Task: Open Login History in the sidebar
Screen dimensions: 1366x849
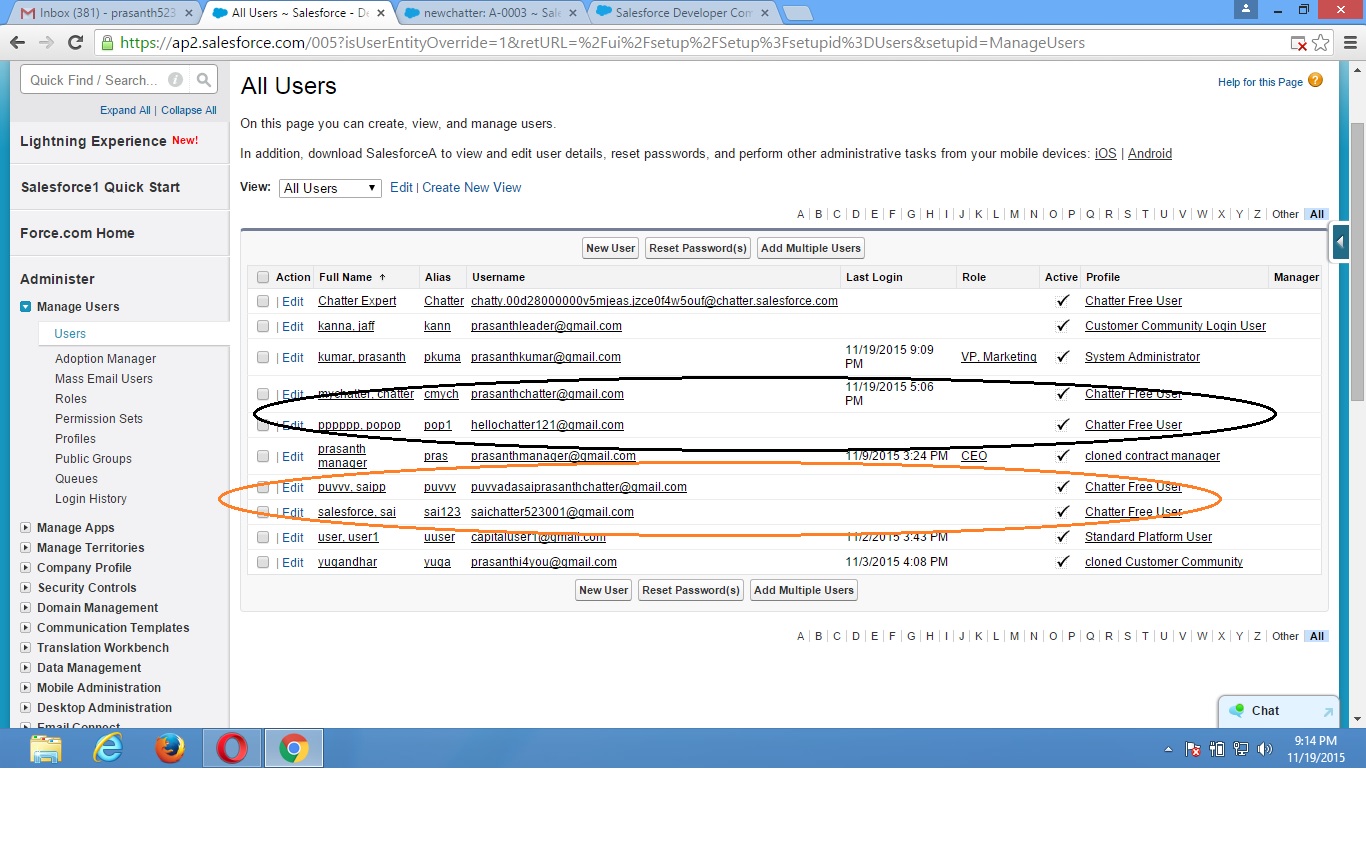Action: (91, 499)
